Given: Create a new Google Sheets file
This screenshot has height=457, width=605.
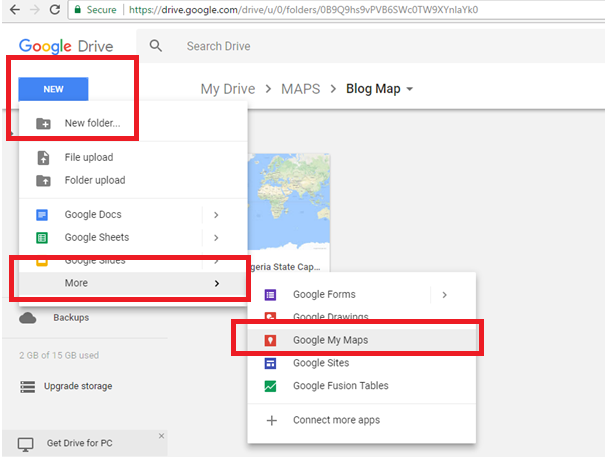Looking at the screenshot, I should point(97,237).
